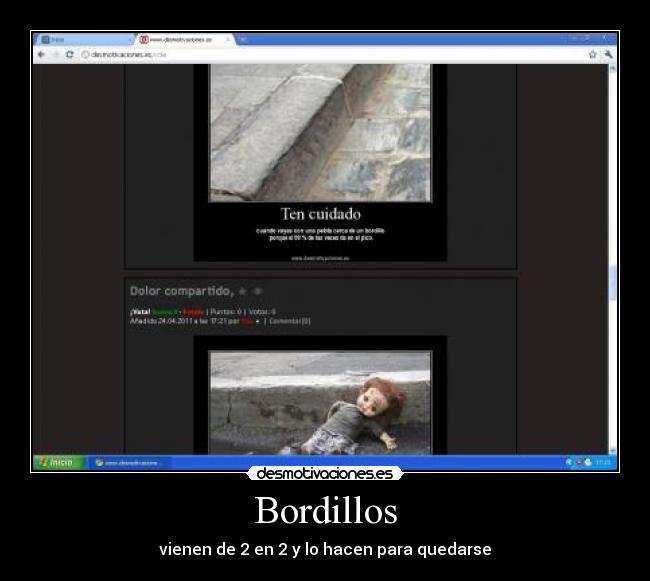Click the globe icon in address bar
The image size is (650, 581).
[x=85, y=54]
